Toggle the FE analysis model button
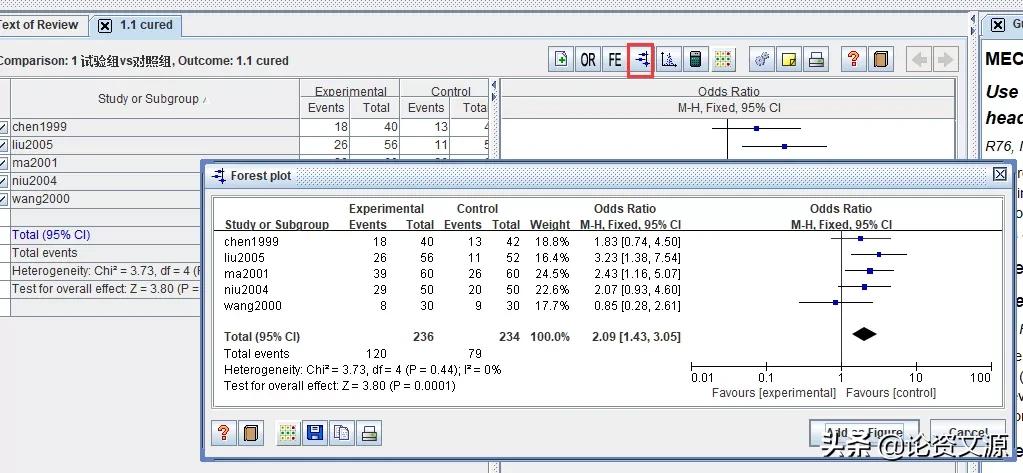Screen dimensions: 1023x473 point(614,60)
